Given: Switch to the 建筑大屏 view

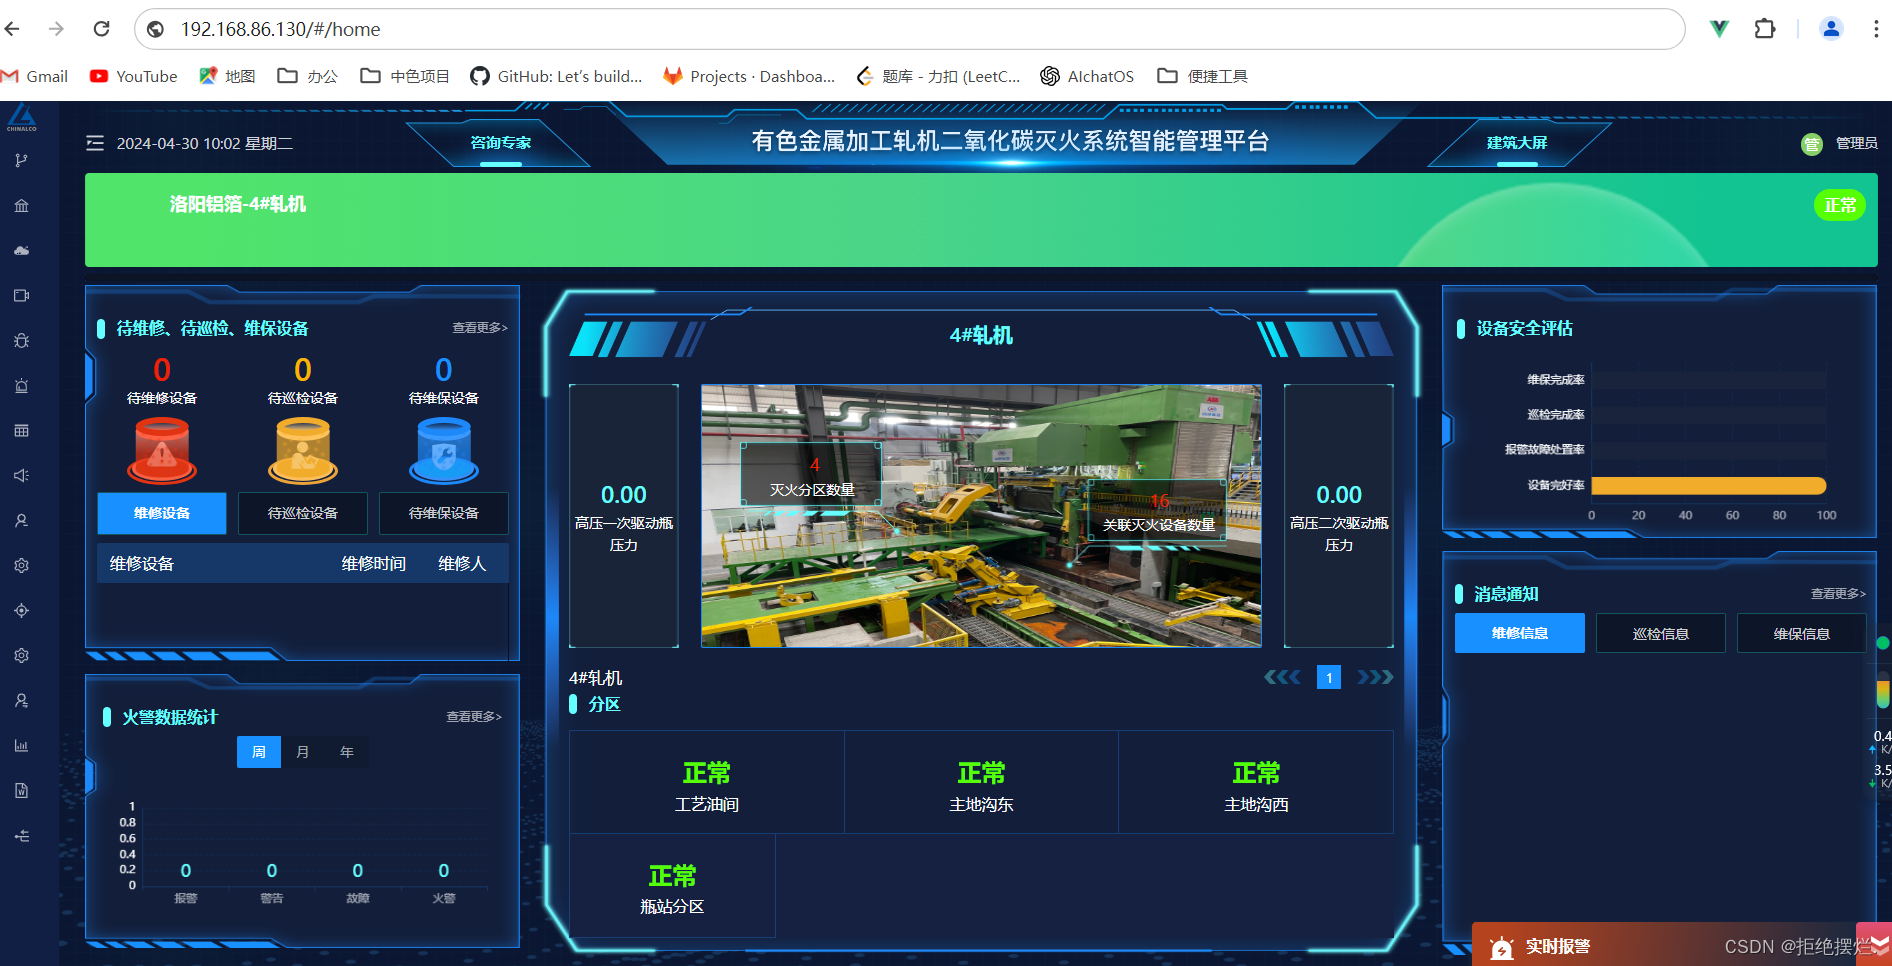Looking at the screenshot, I should [x=1517, y=142].
